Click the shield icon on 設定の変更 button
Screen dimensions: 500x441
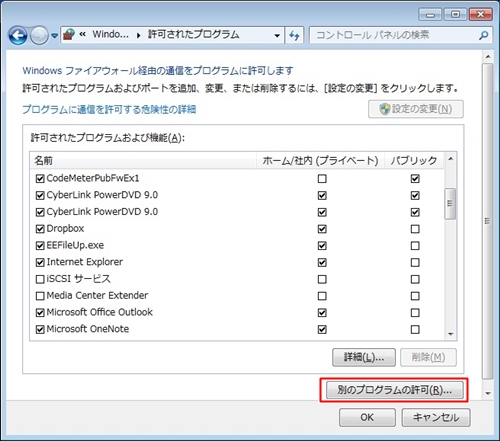point(384,109)
